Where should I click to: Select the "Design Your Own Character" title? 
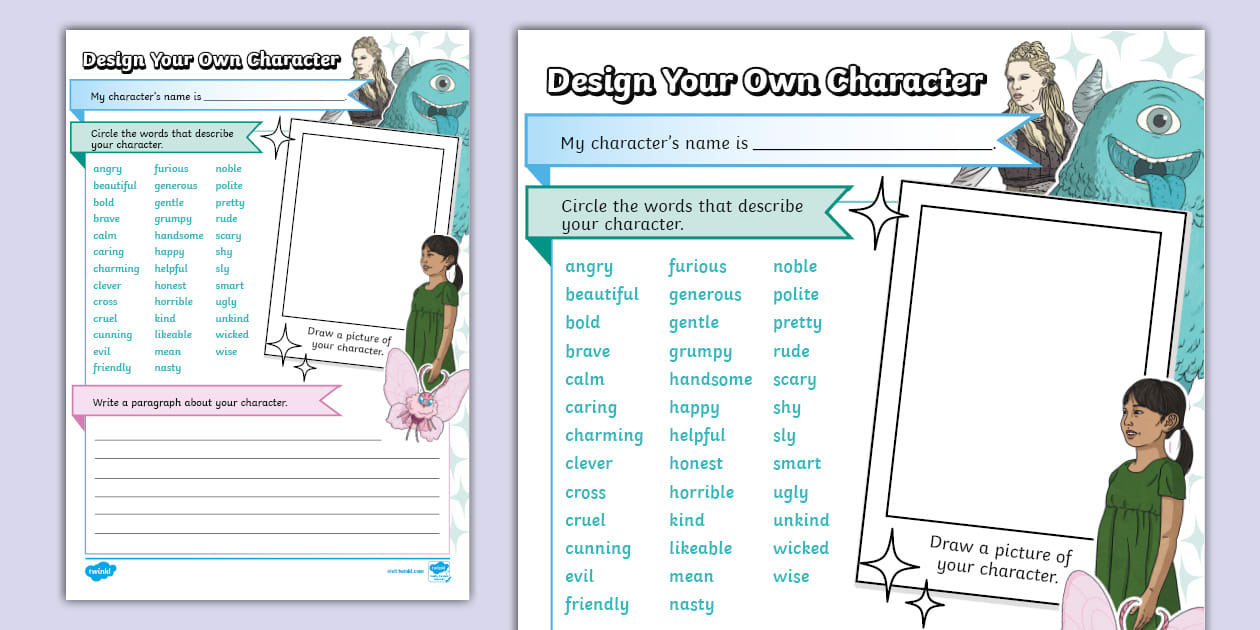click(765, 80)
